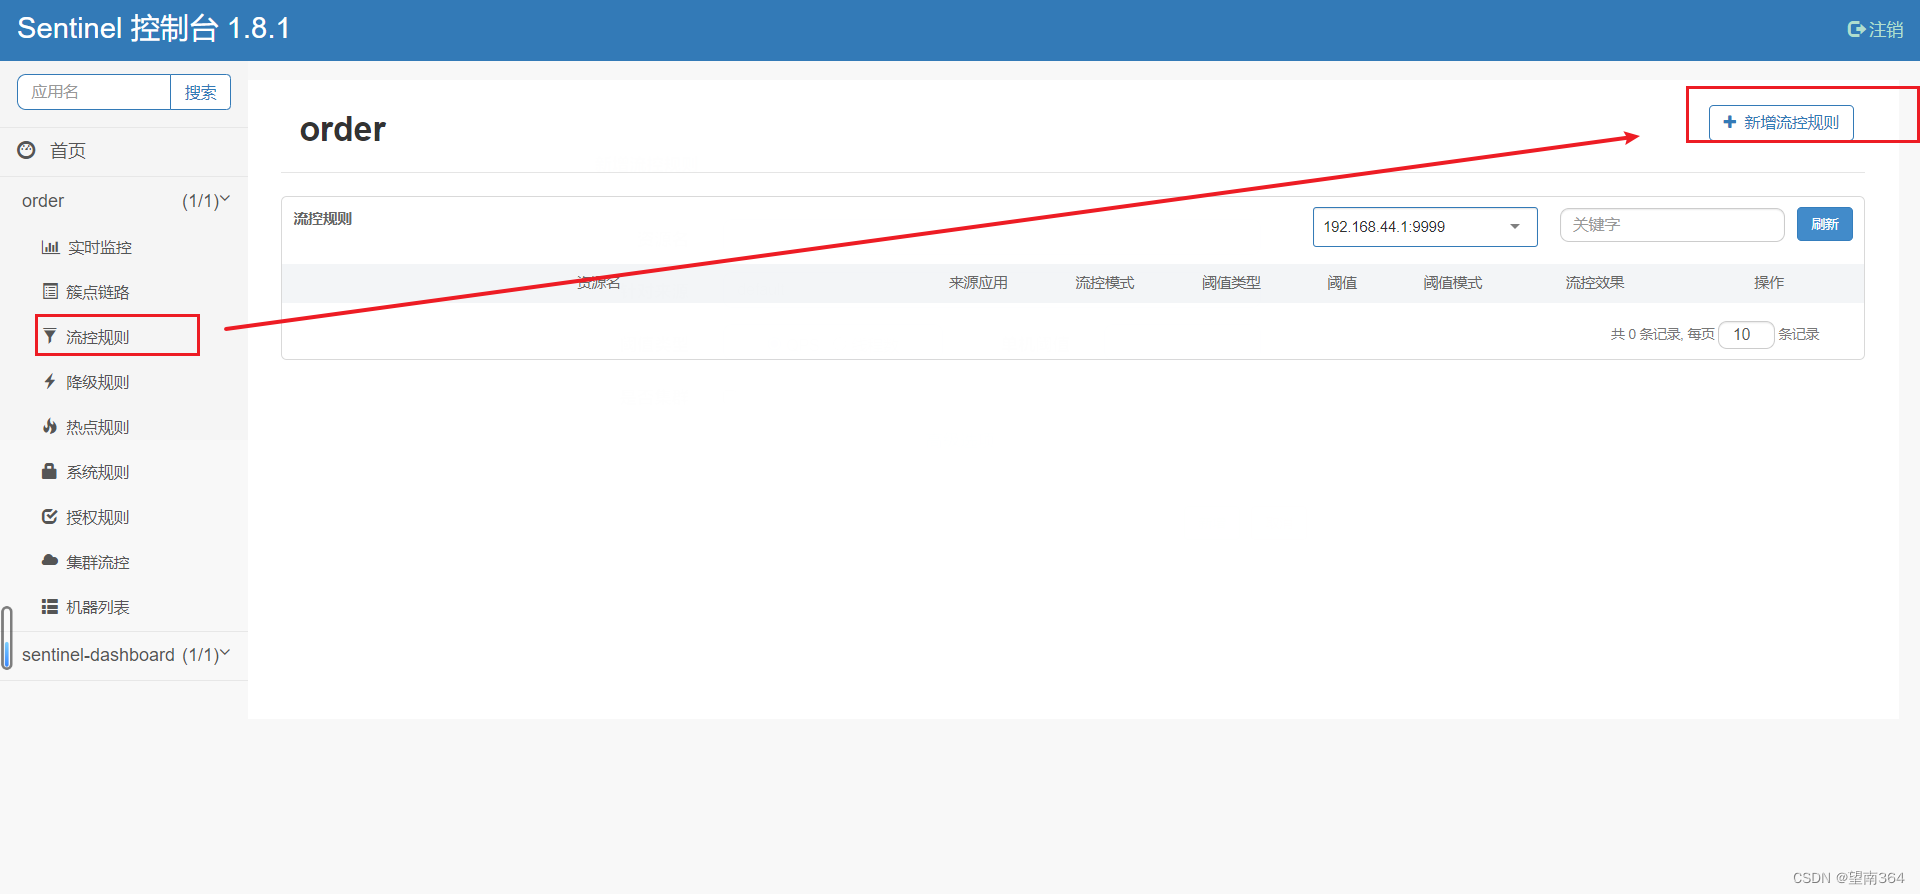The height and width of the screenshot is (894, 1920).
Task: Focus the 关键字 keyword input
Action: [x=1672, y=225]
